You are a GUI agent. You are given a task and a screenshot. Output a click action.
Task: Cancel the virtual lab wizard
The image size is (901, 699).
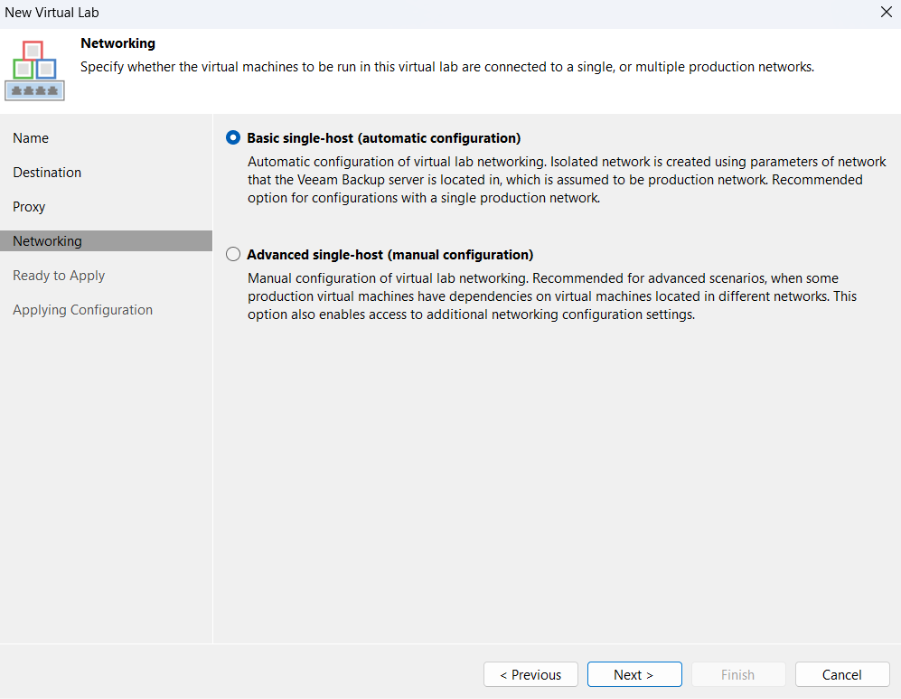pyautogui.click(x=842, y=675)
